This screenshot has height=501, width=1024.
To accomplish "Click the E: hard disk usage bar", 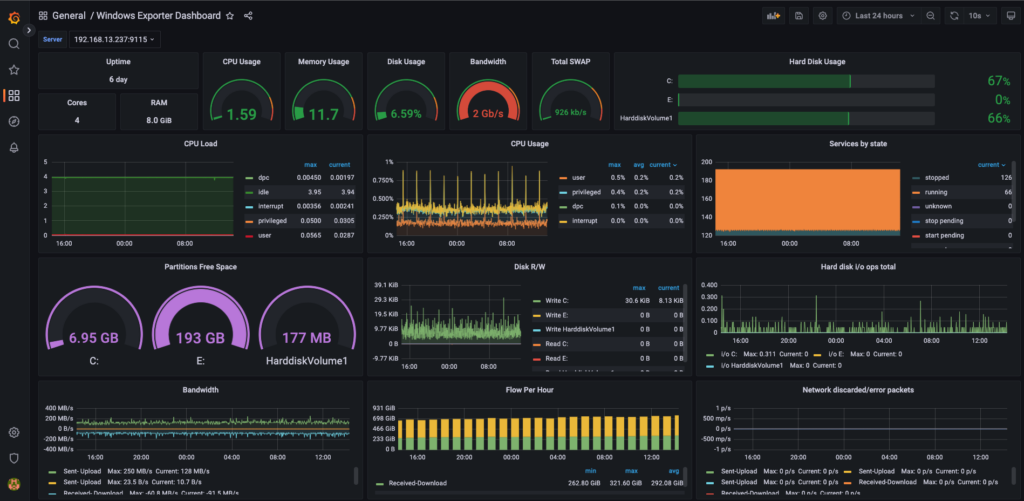I will click(807, 100).
